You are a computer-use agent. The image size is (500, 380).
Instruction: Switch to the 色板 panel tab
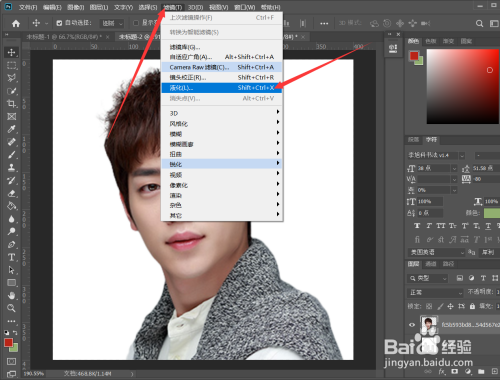(431, 41)
